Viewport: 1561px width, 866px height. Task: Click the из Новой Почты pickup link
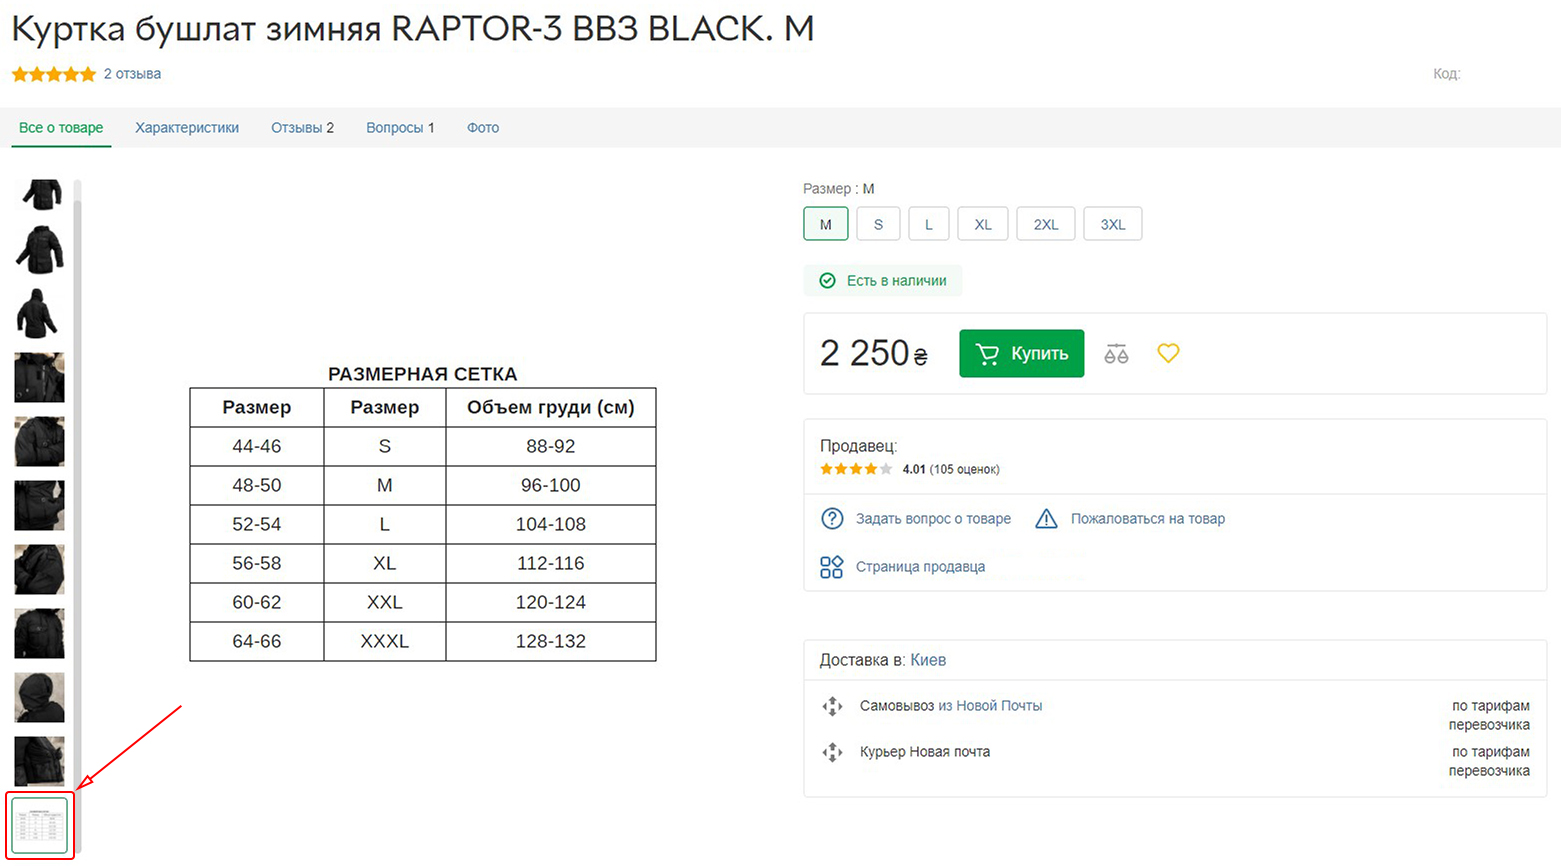pyautogui.click(x=990, y=706)
